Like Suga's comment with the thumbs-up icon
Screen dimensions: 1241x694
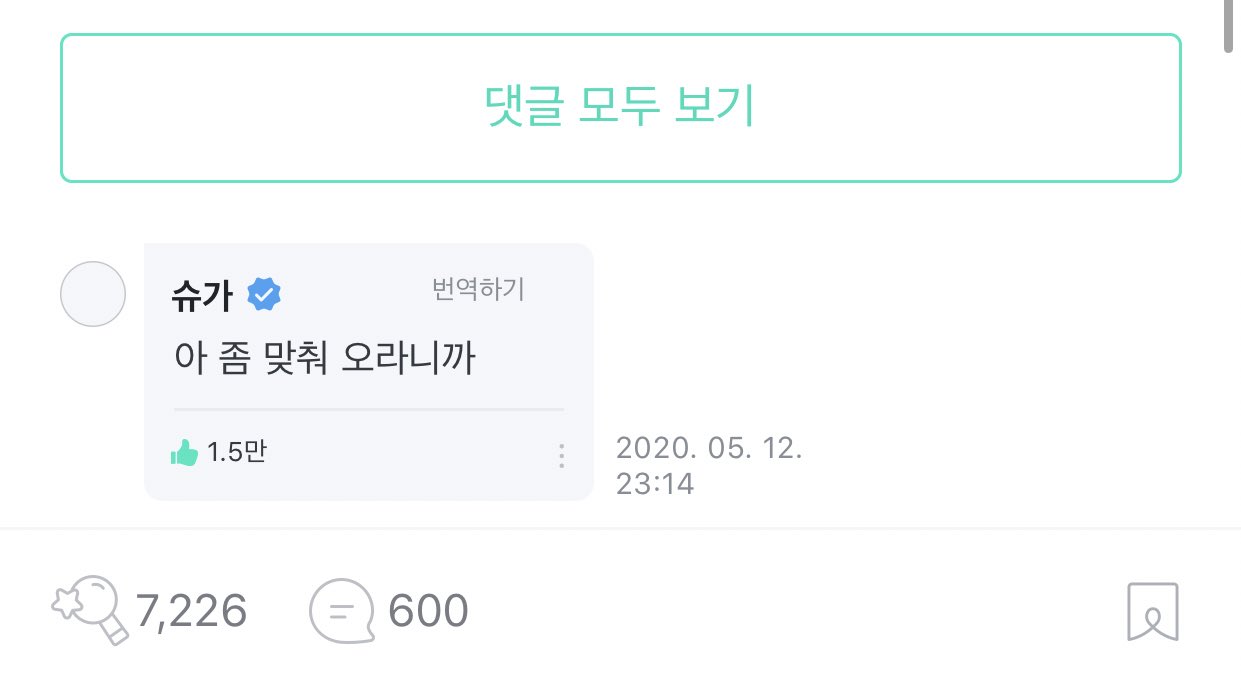(x=184, y=454)
